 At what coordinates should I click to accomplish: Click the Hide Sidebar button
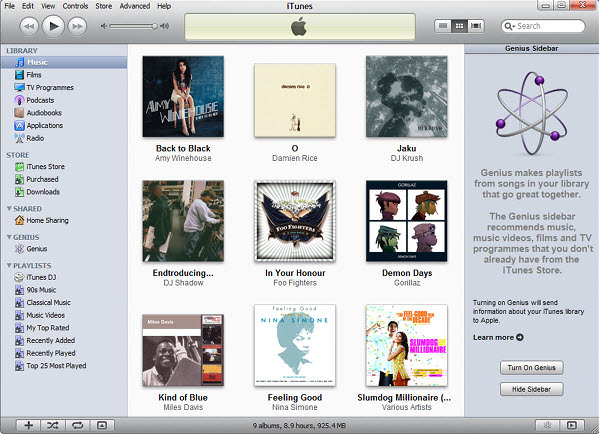coord(531,389)
